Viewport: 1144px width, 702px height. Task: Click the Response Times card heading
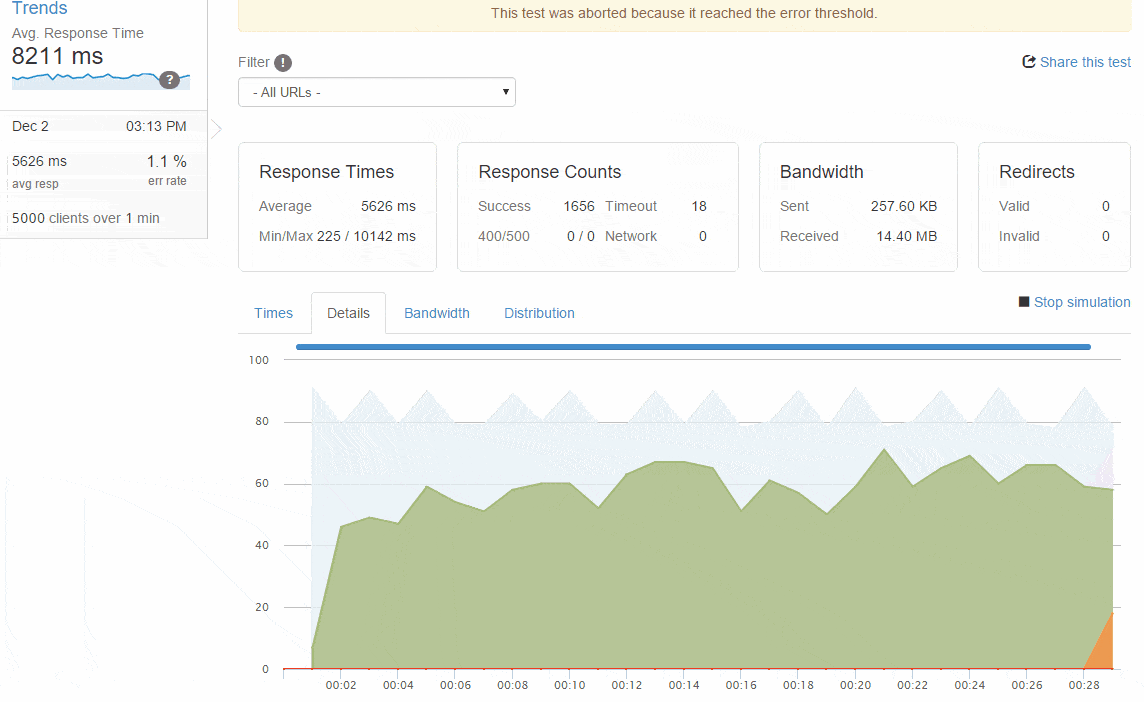(326, 171)
